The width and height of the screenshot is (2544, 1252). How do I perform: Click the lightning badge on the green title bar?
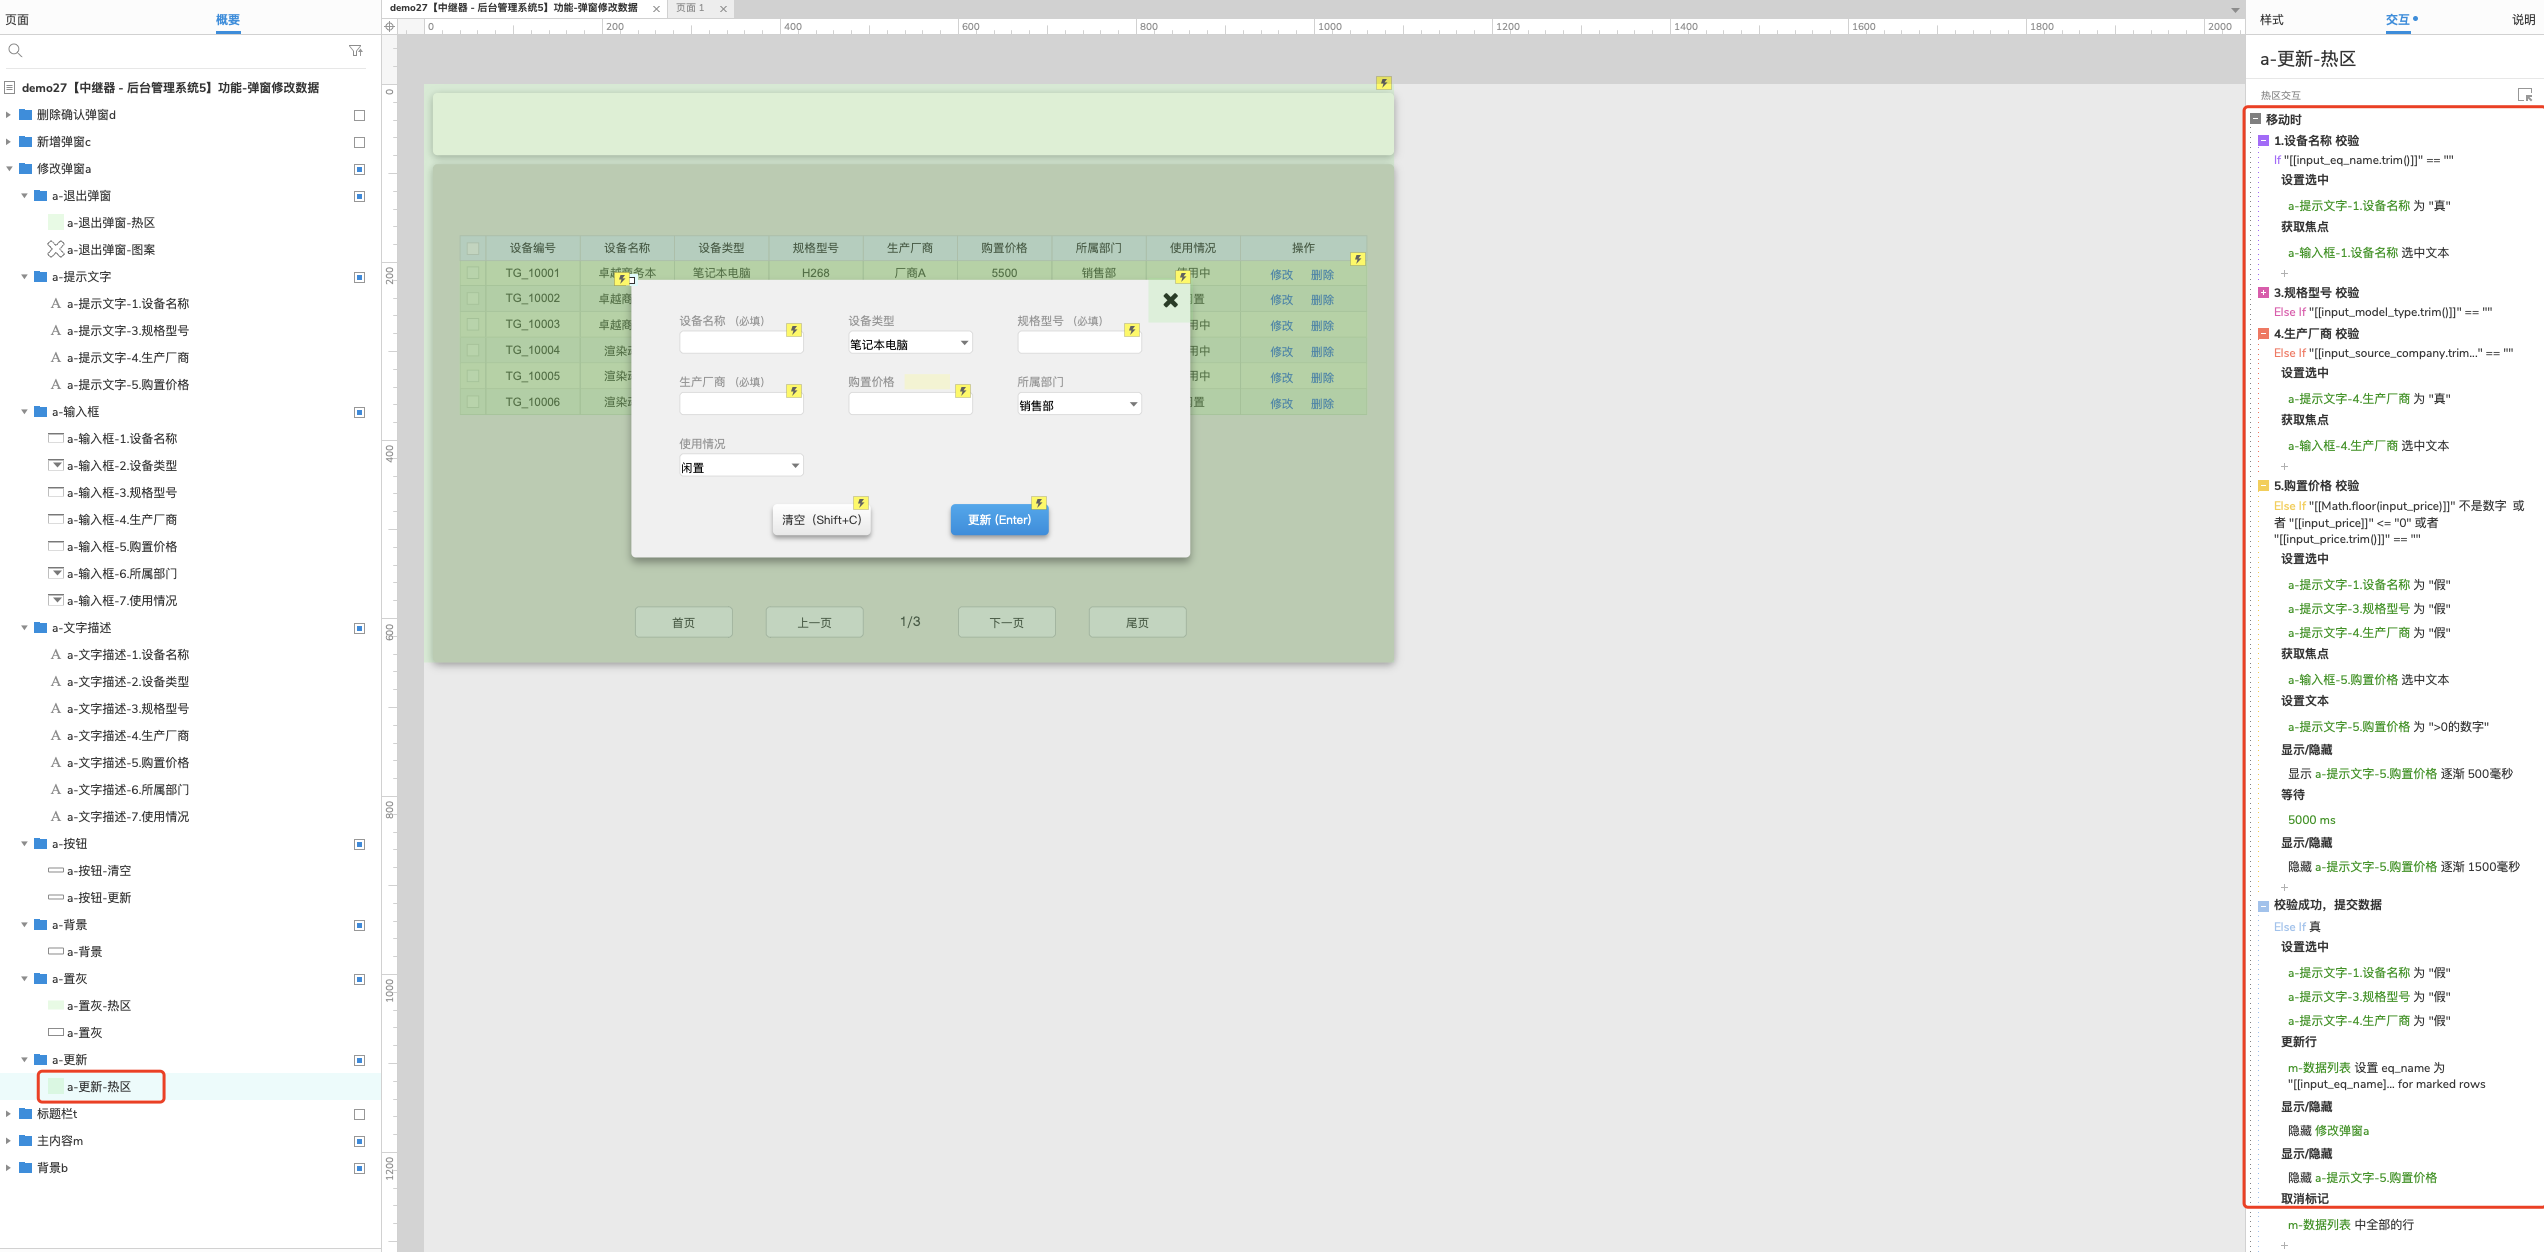(x=1384, y=83)
